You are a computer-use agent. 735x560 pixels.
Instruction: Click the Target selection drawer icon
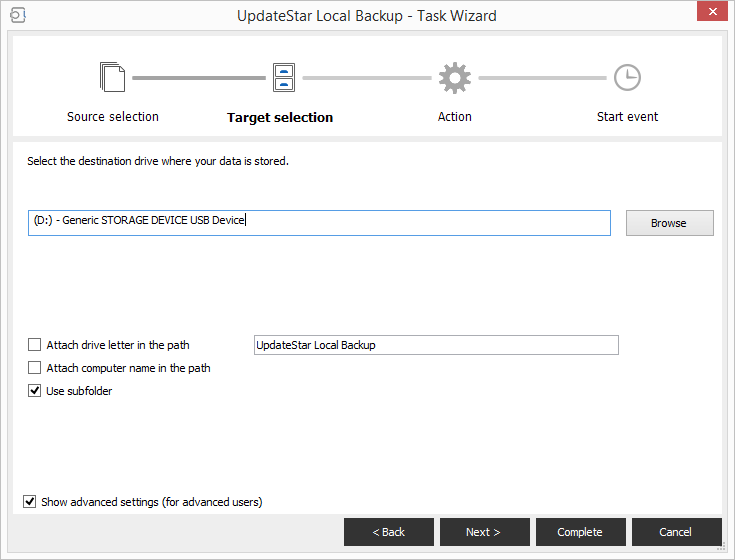pyautogui.click(x=283, y=78)
